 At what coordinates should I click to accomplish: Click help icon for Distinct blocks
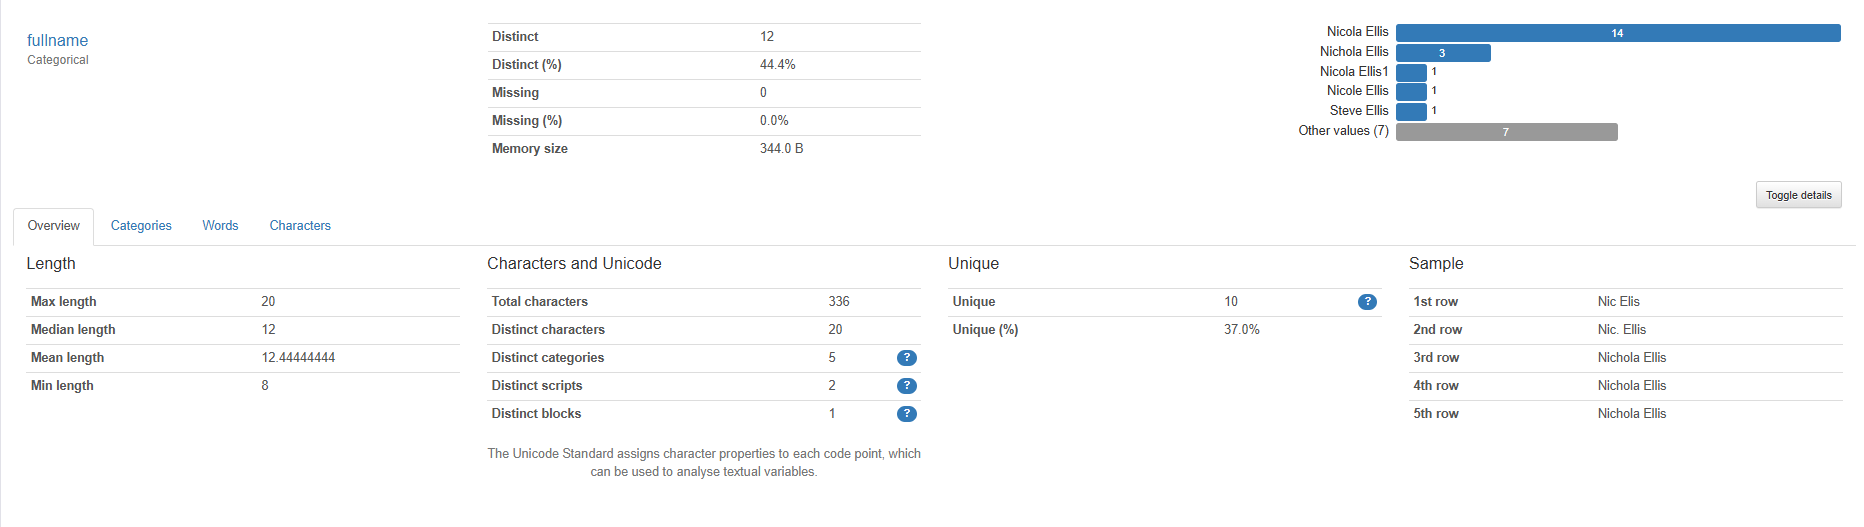coord(906,414)
